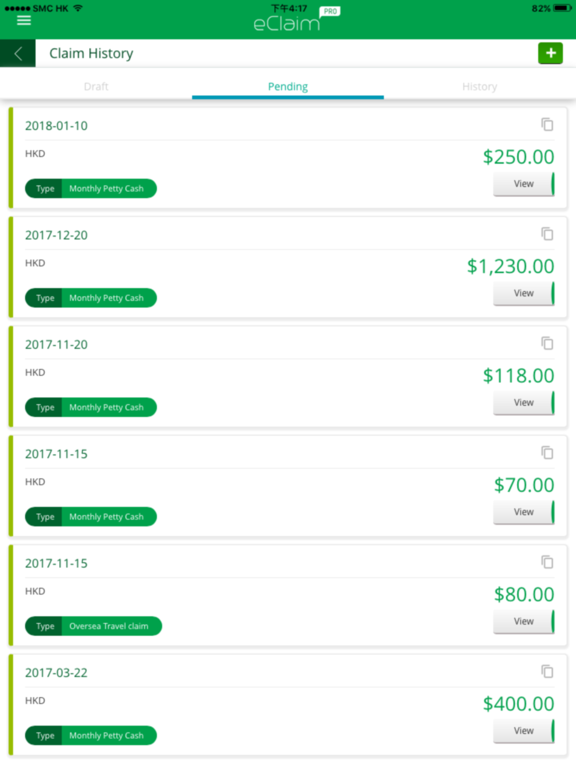Tap the battery indicator in status bar
Image resolution: width=576 pixels, height=768 pixels.
(x=562, y=8)
